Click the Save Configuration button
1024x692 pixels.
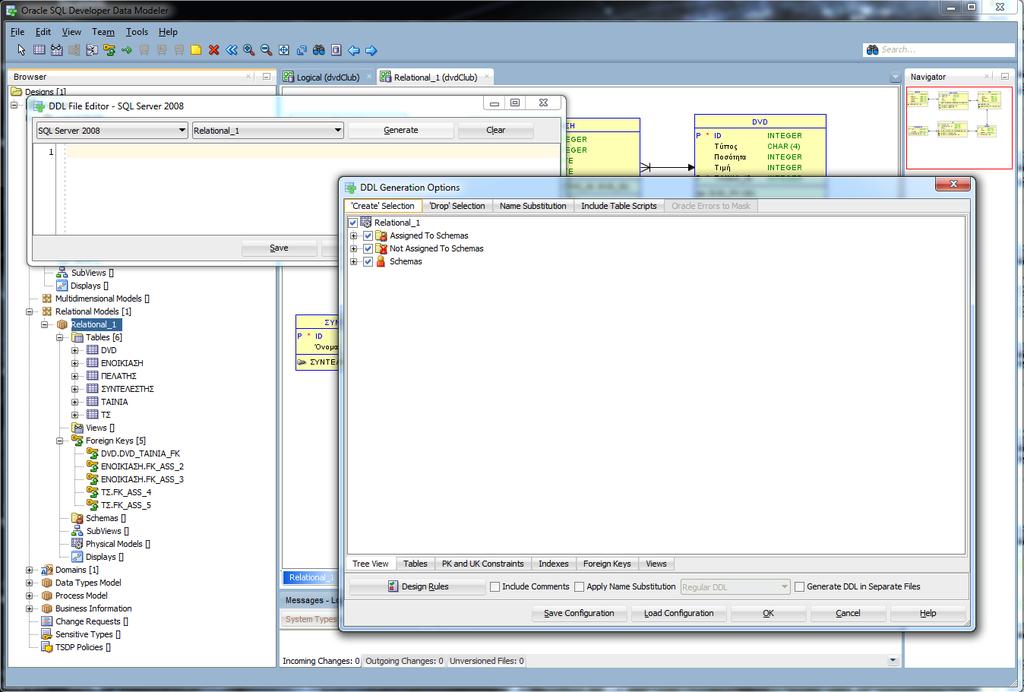tap(579, 613)
